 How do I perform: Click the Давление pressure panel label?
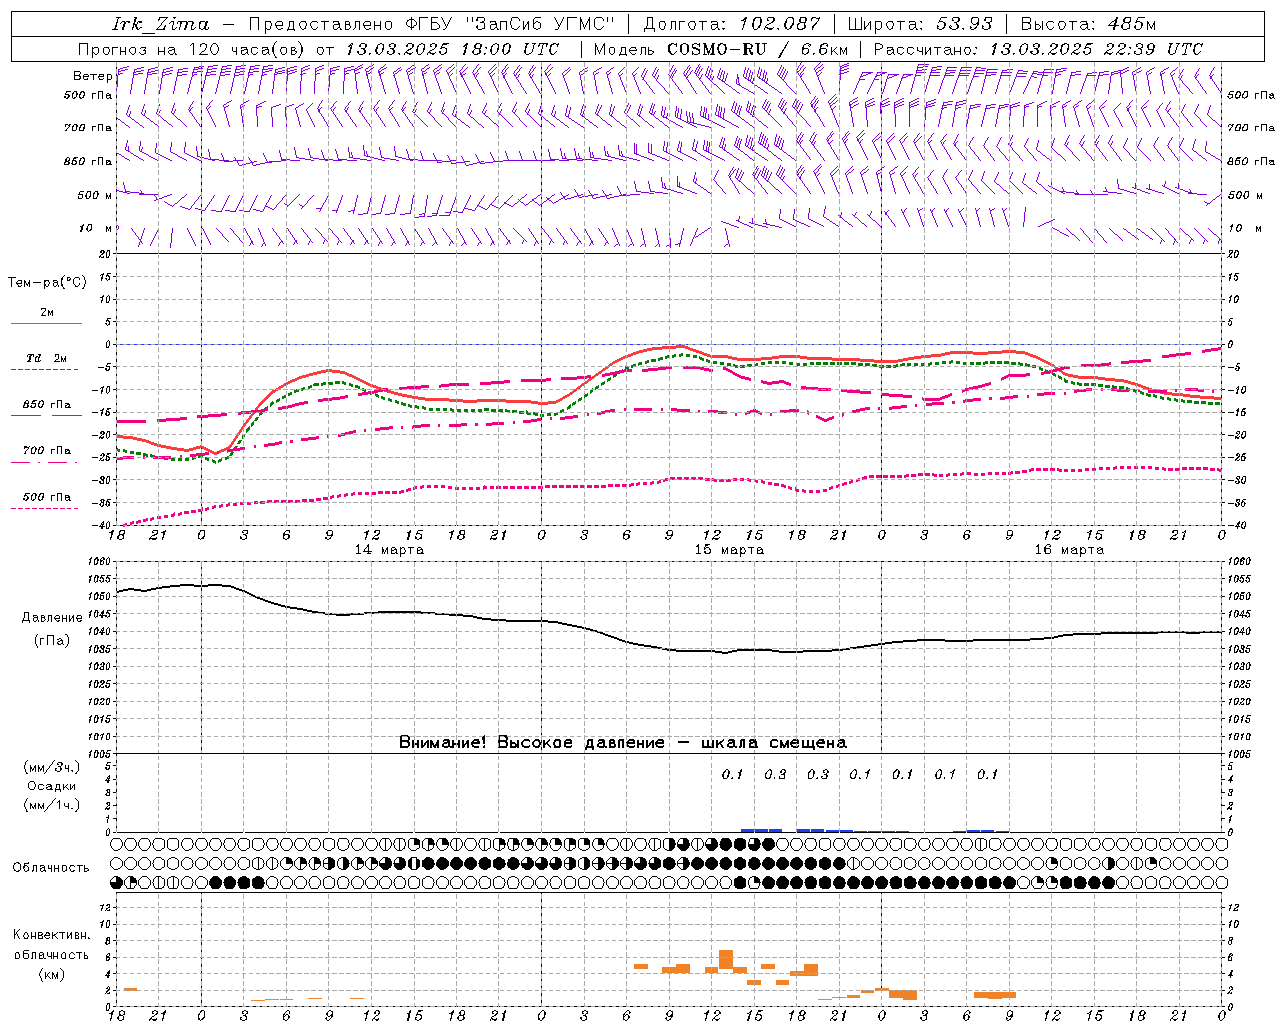52,618
